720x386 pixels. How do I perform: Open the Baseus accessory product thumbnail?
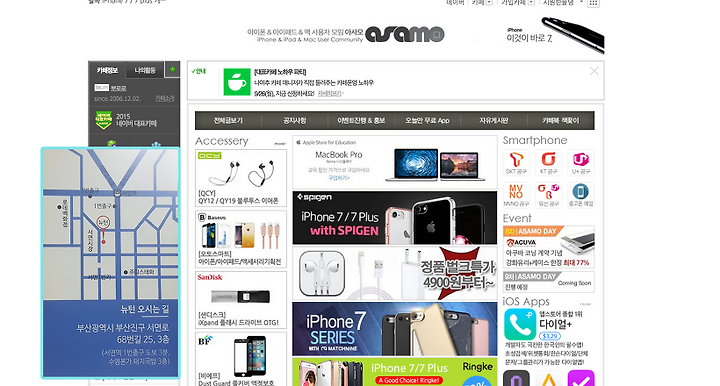point(241,239)
